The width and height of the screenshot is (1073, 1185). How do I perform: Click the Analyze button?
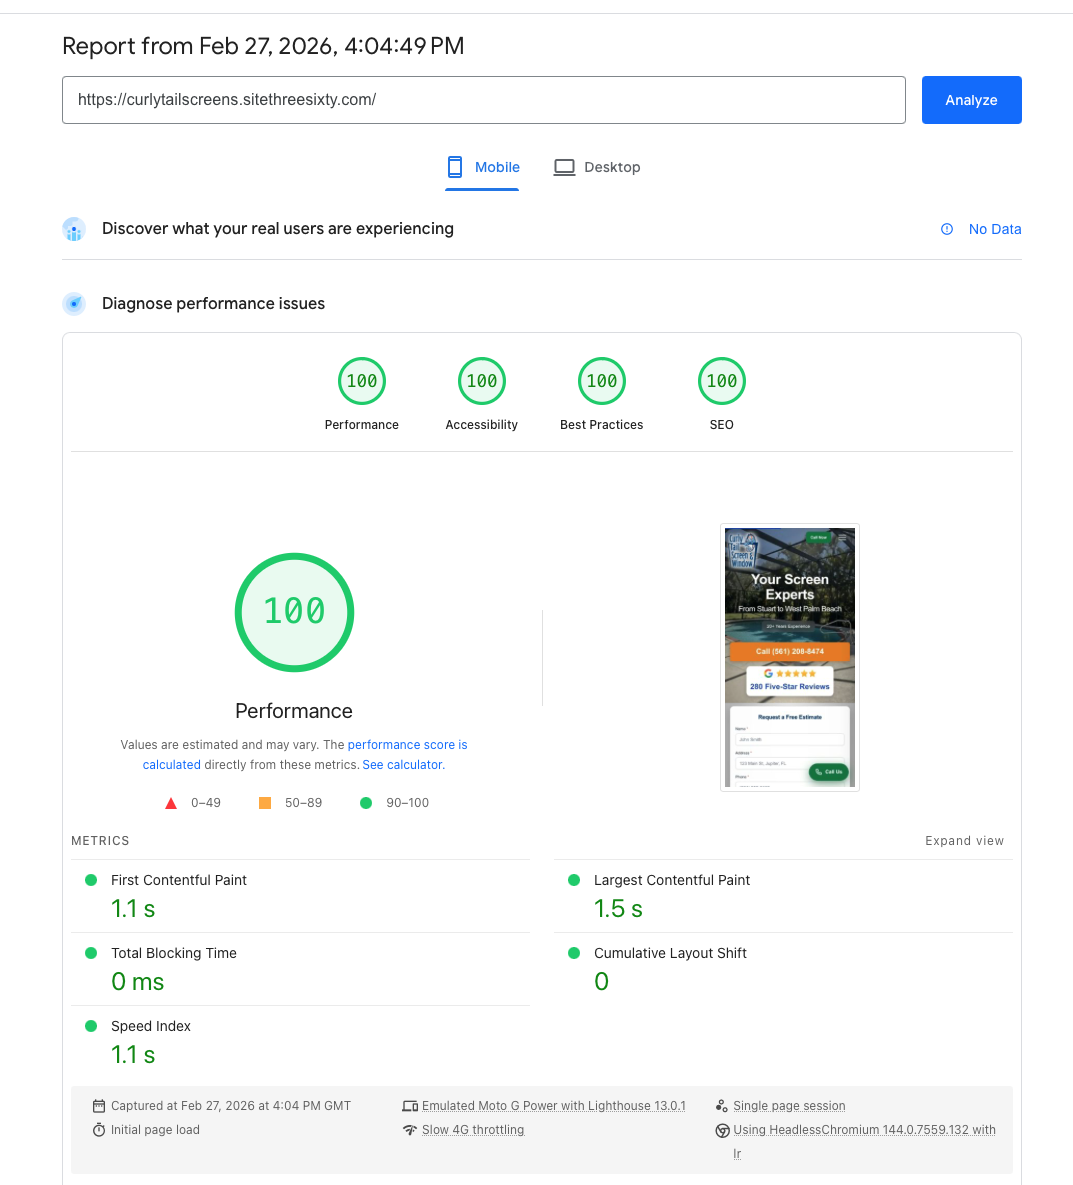tap(971, 100)
